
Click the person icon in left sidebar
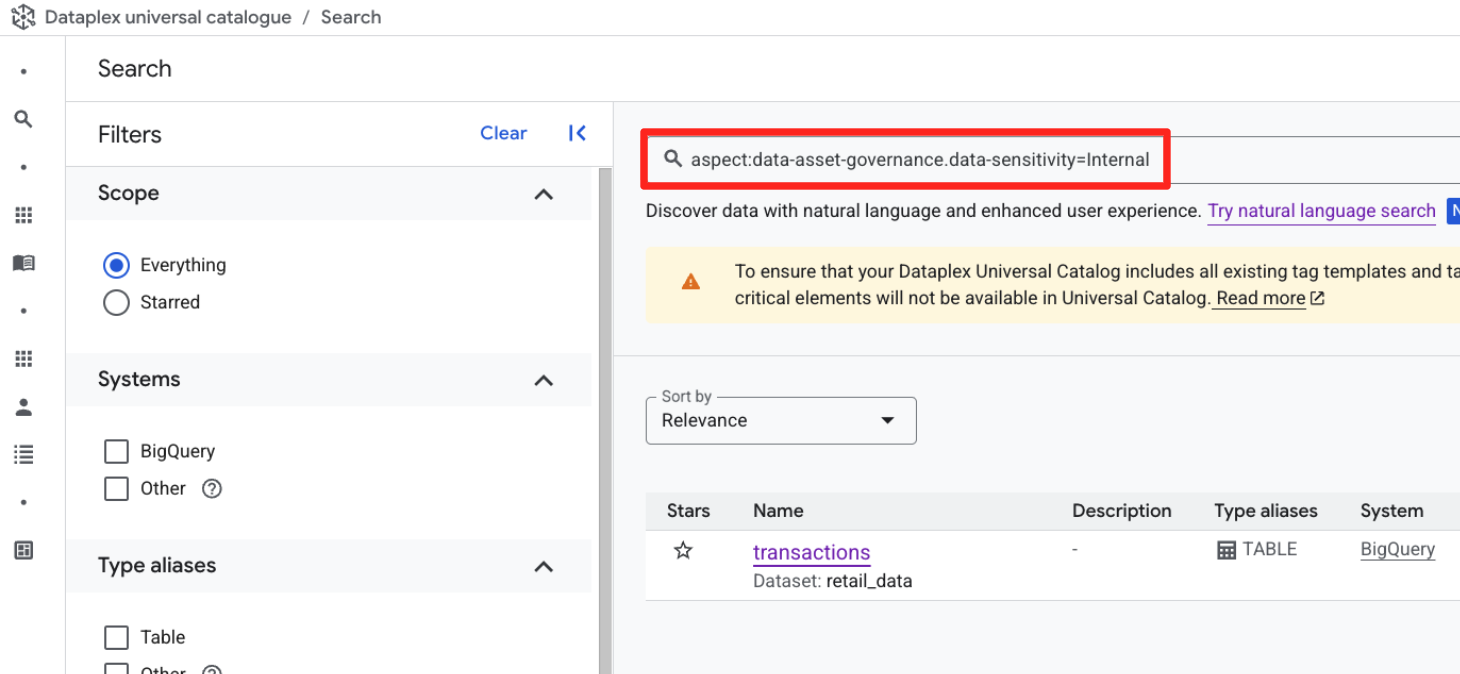pyautogui.click(x=23, y=407)
